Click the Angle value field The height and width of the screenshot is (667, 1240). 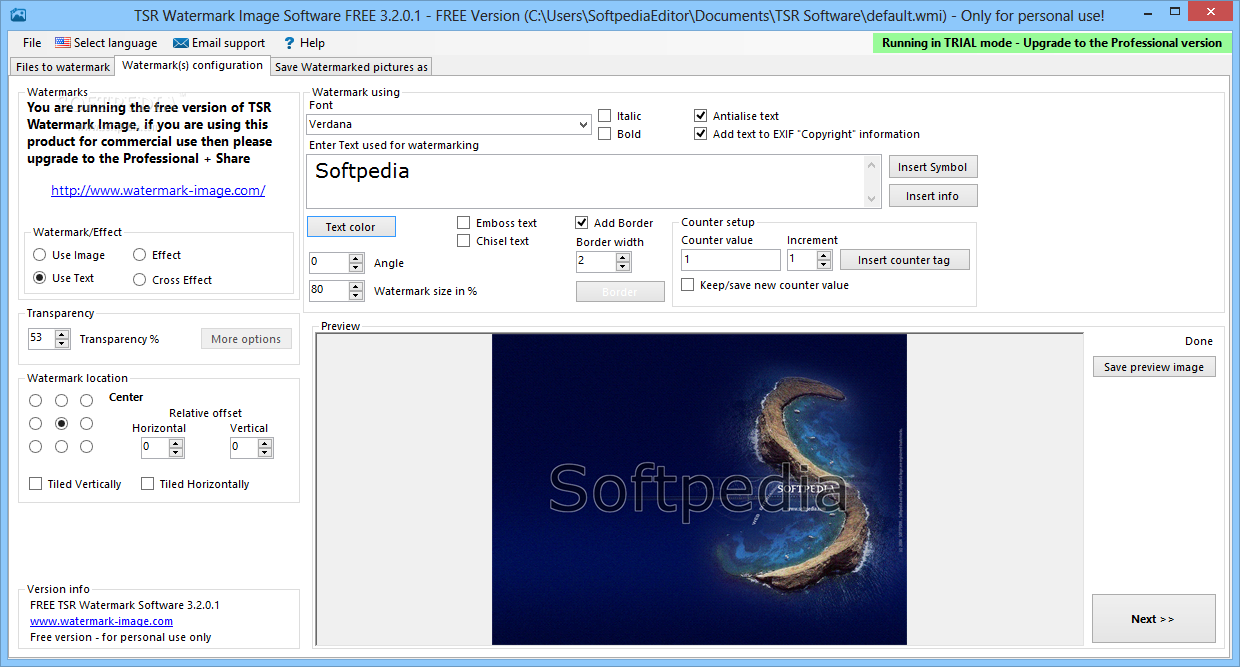point(329,263)
